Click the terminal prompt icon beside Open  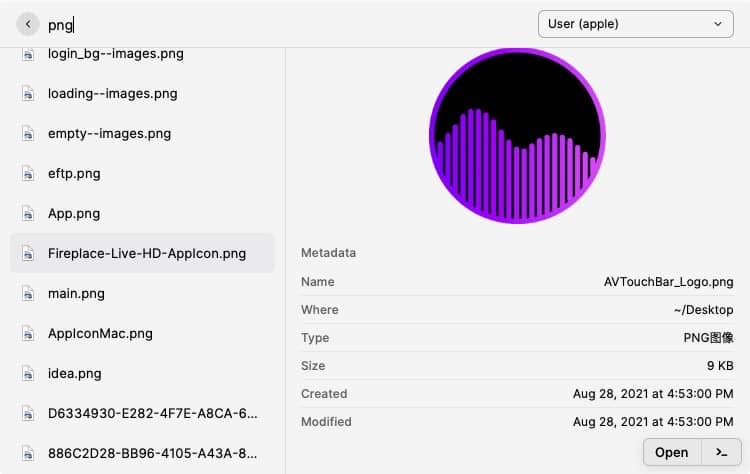point(721,452)
